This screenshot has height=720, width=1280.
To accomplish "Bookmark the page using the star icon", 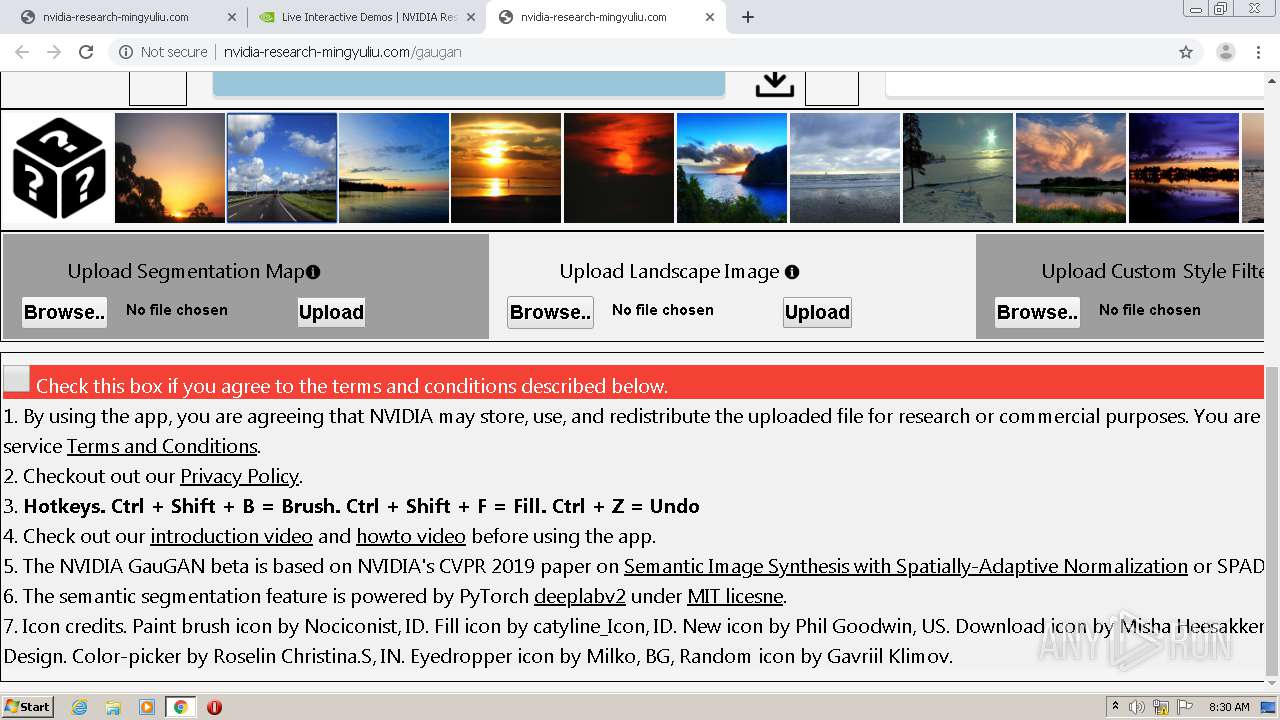I will [1186, 52].
